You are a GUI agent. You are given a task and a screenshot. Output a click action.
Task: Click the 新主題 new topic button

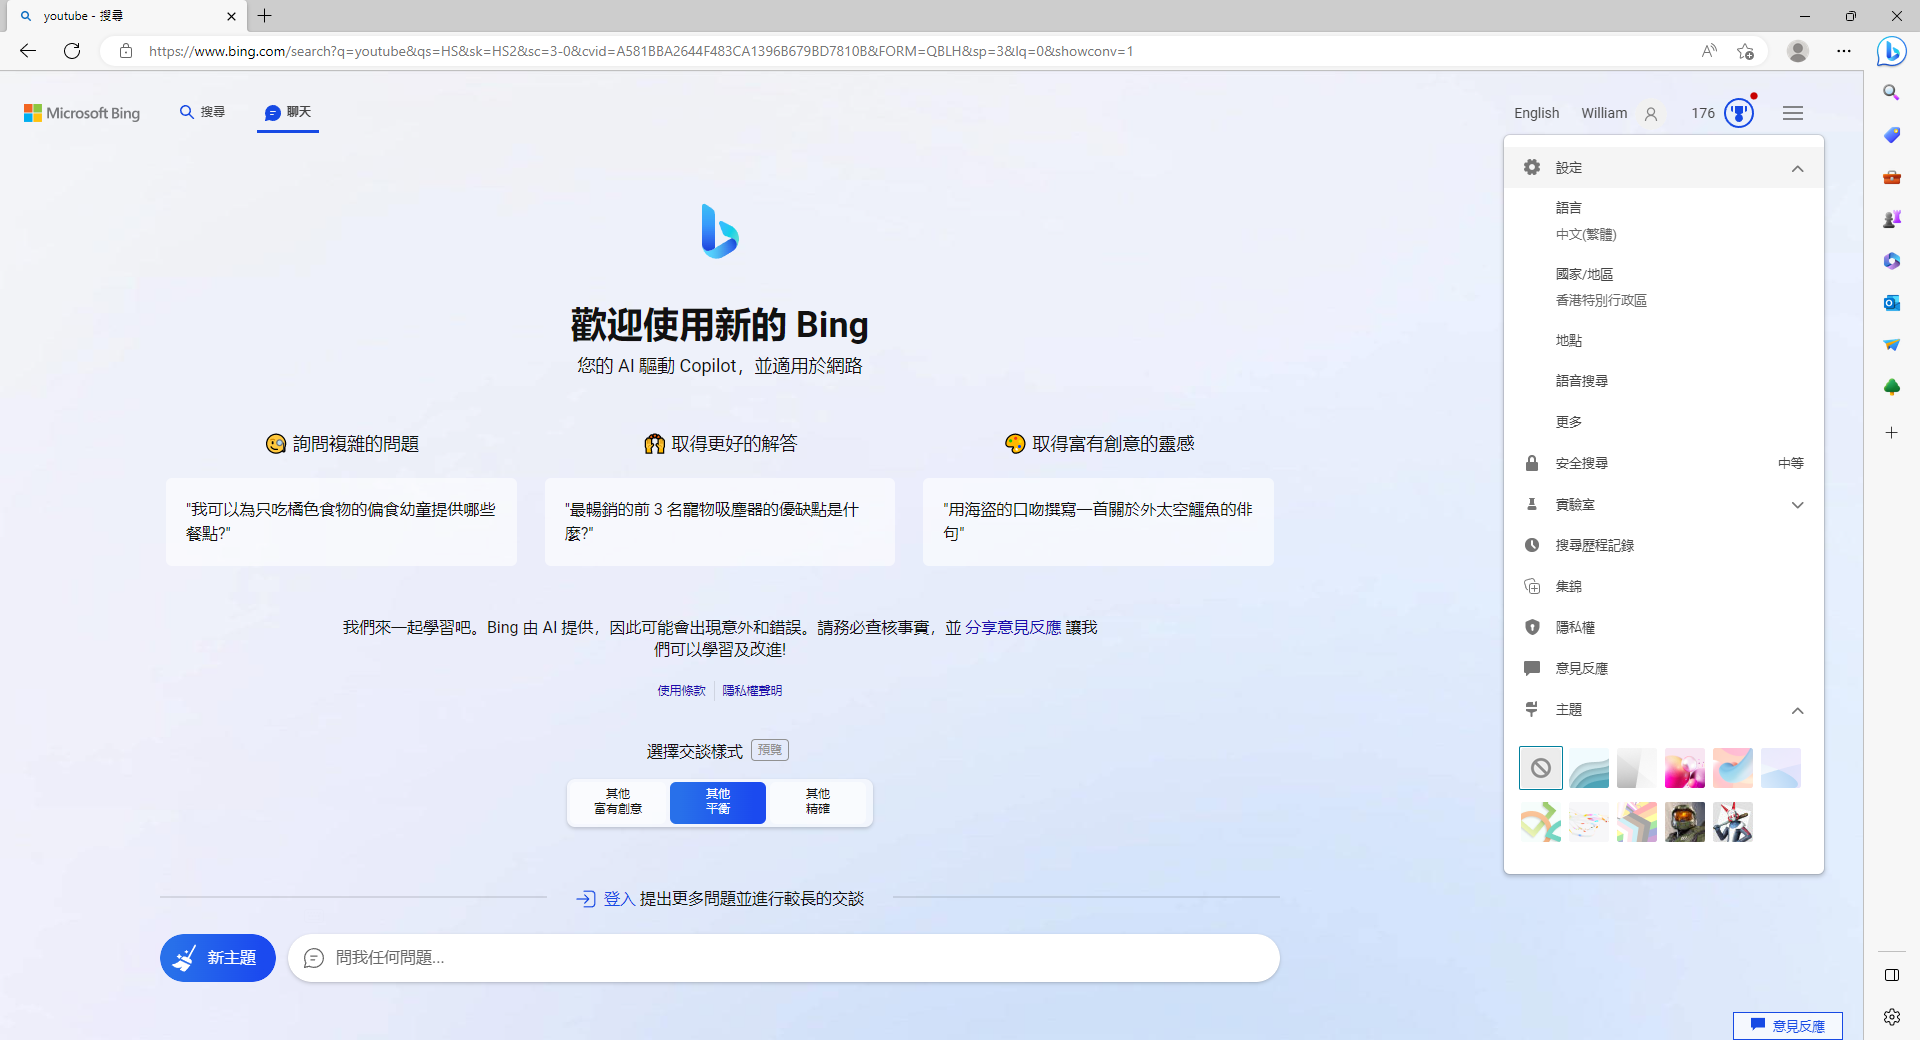click(x=218, y=958)
